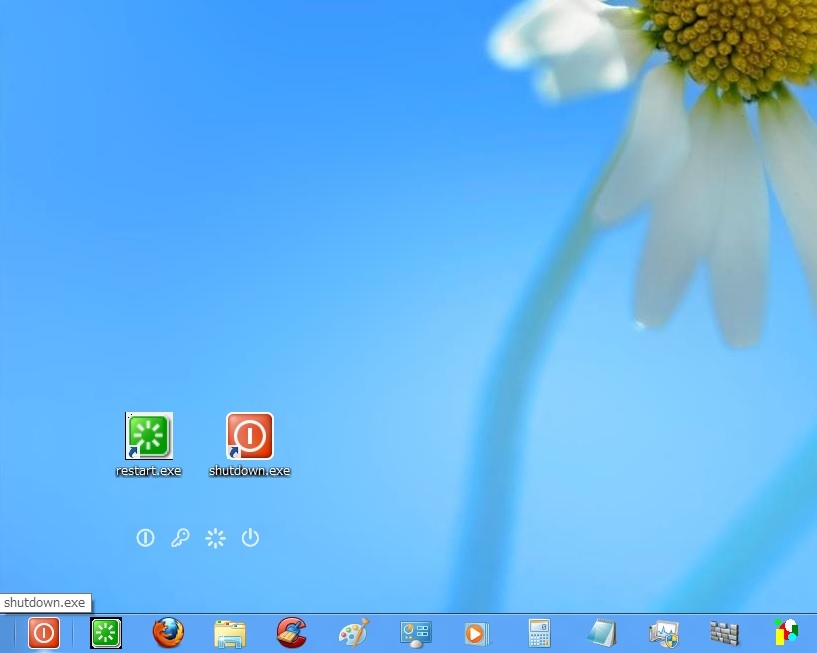Click the monitor graph with shield taskbar icon
The height and width of the screenshot is (653, 817).
663,632
